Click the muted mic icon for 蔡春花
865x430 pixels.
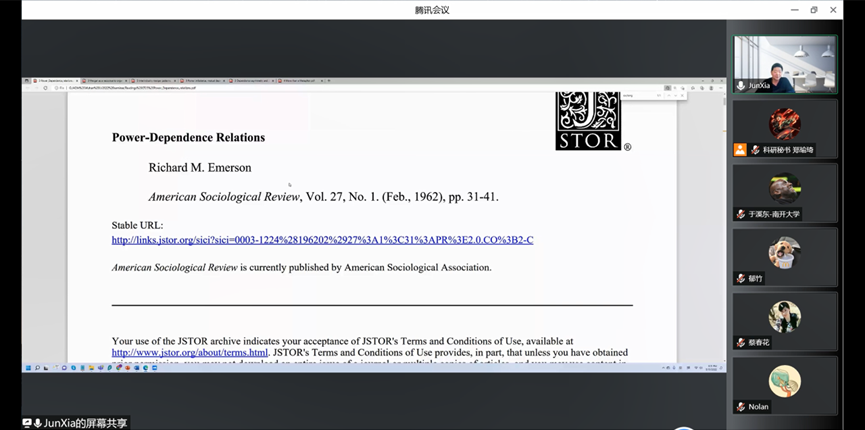pyautogui.click(x=741, y=343)
